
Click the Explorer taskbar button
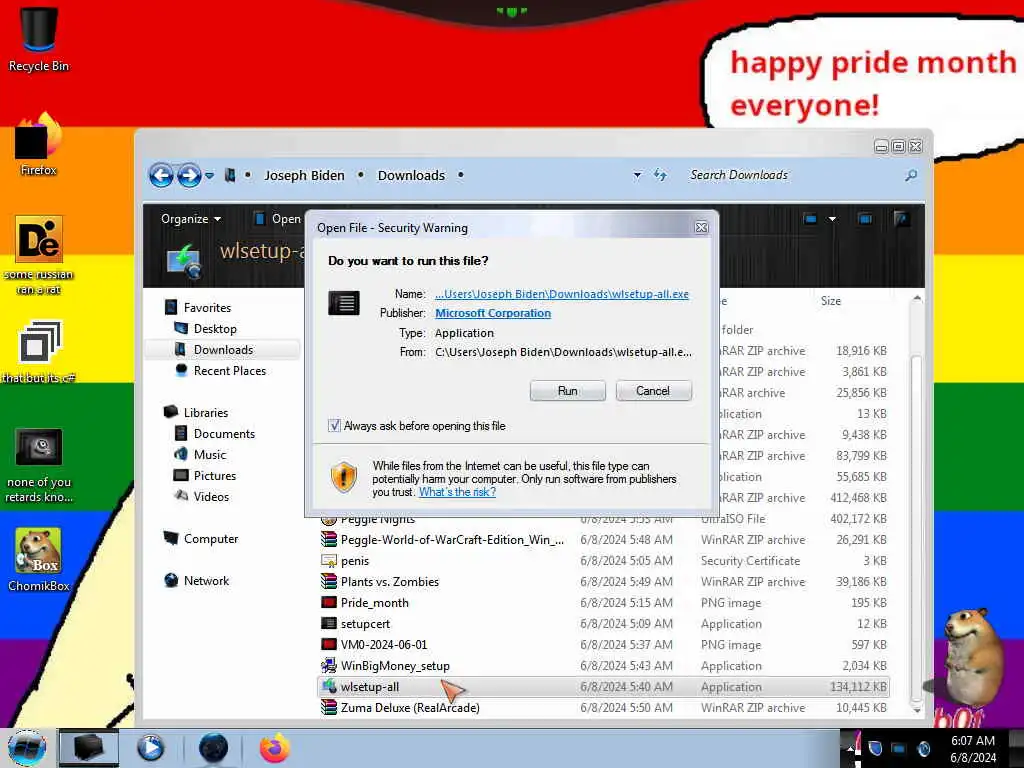click(89, 748)
